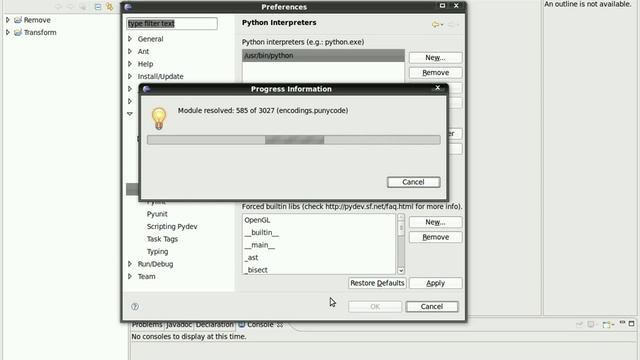Select _bisect in forced builtin libs
The image size is (640, 360).
coord(256,270)
